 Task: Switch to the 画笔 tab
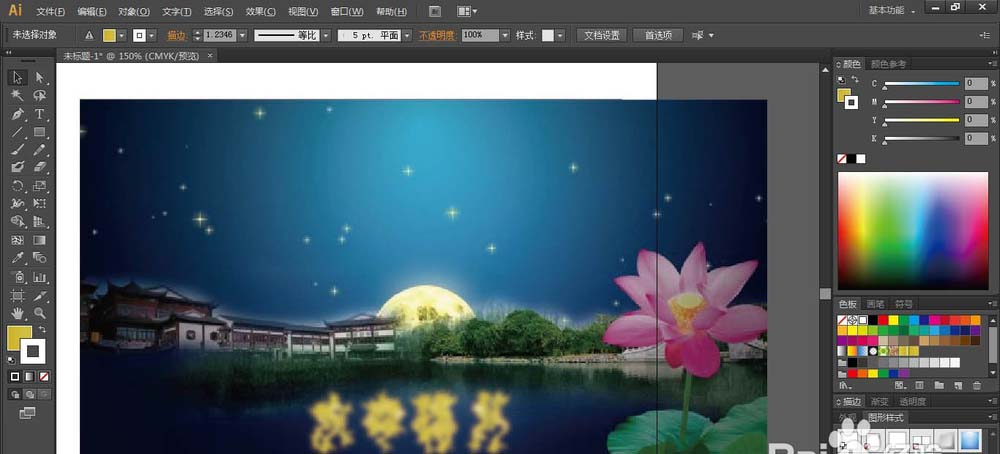point(876,304)
